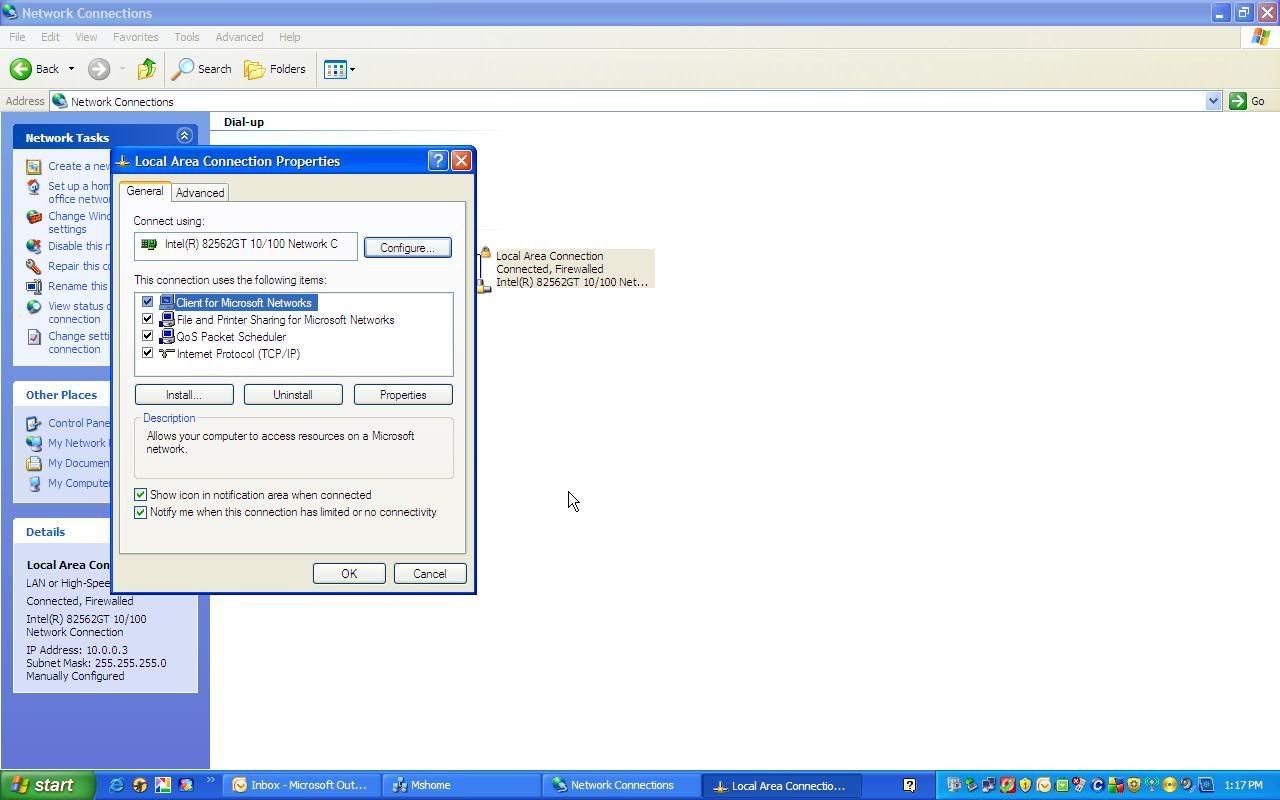
Task: Click the adapter name field
Action: (246, 245)
